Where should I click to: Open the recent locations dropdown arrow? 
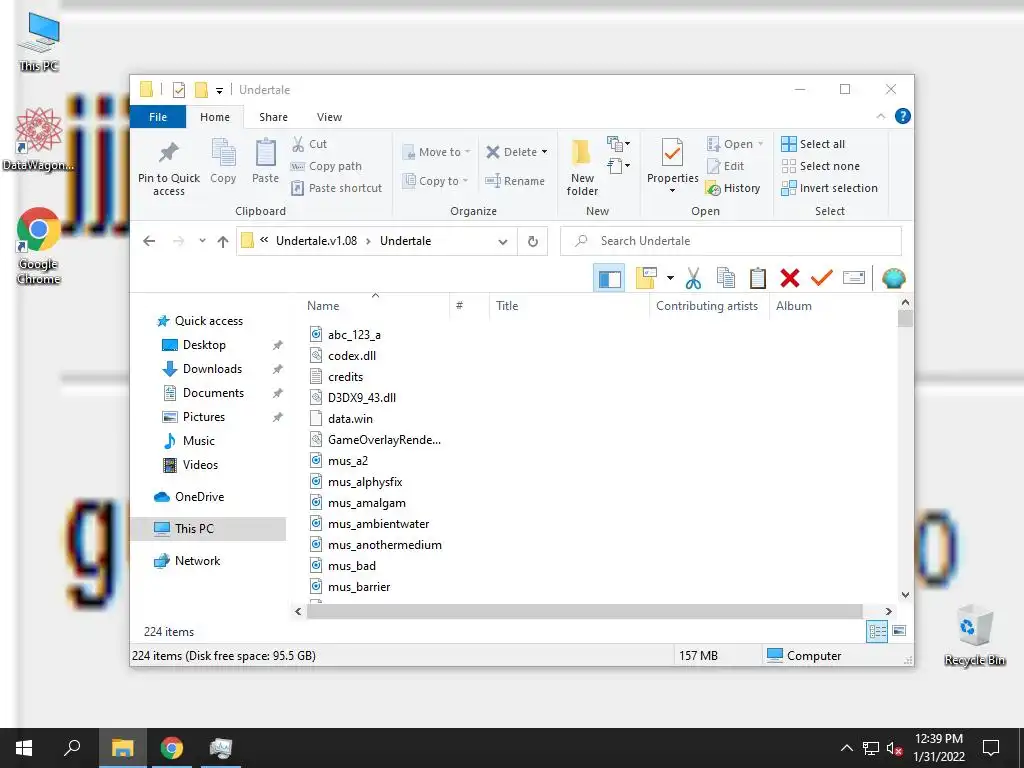(x=202, y=241)
